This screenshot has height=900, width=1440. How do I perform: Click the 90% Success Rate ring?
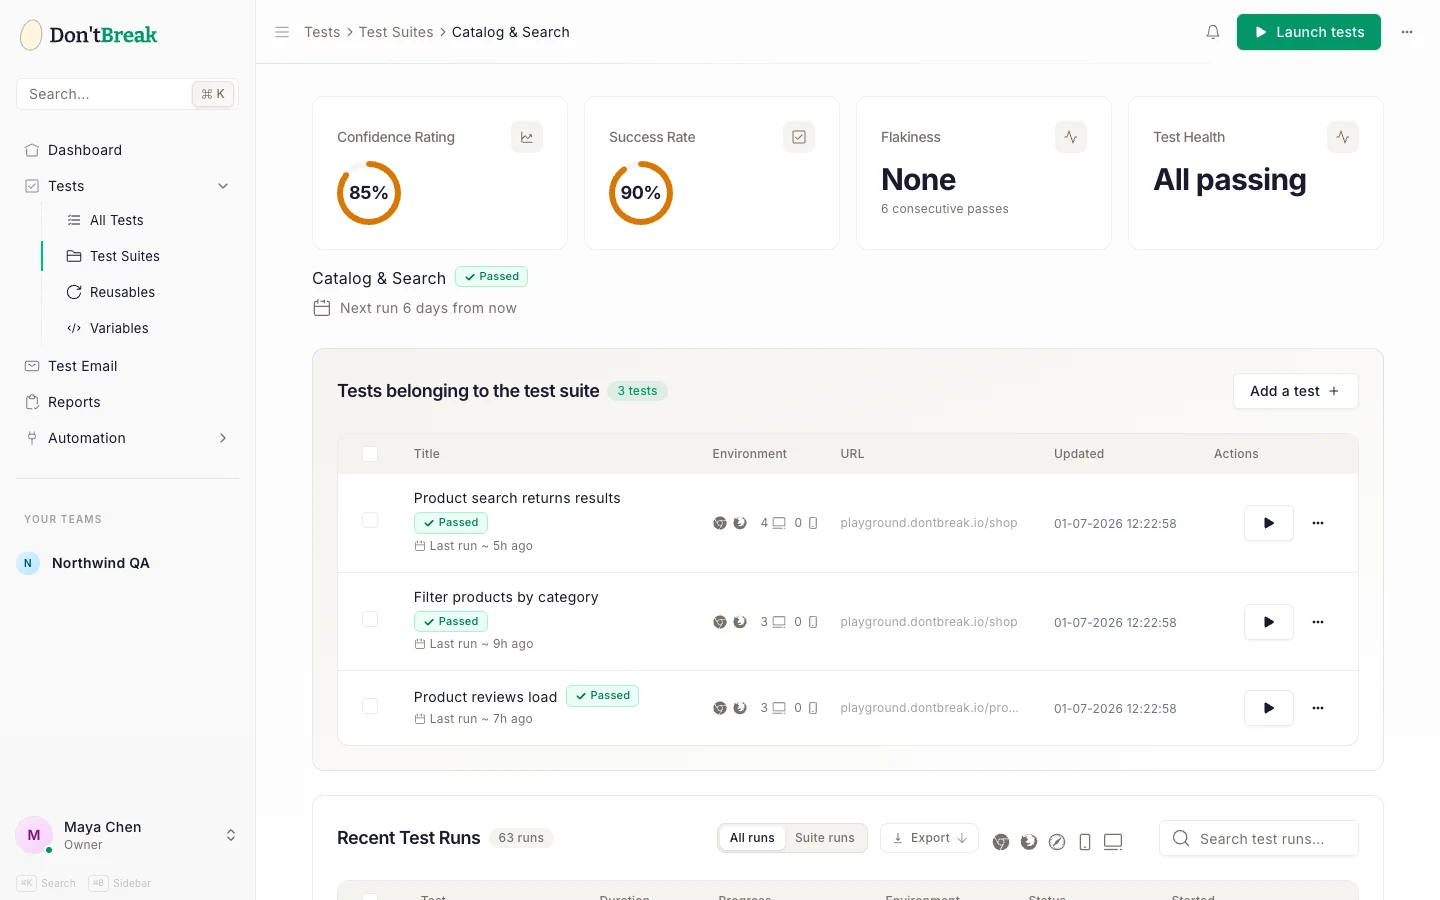[x=641, y=193]
